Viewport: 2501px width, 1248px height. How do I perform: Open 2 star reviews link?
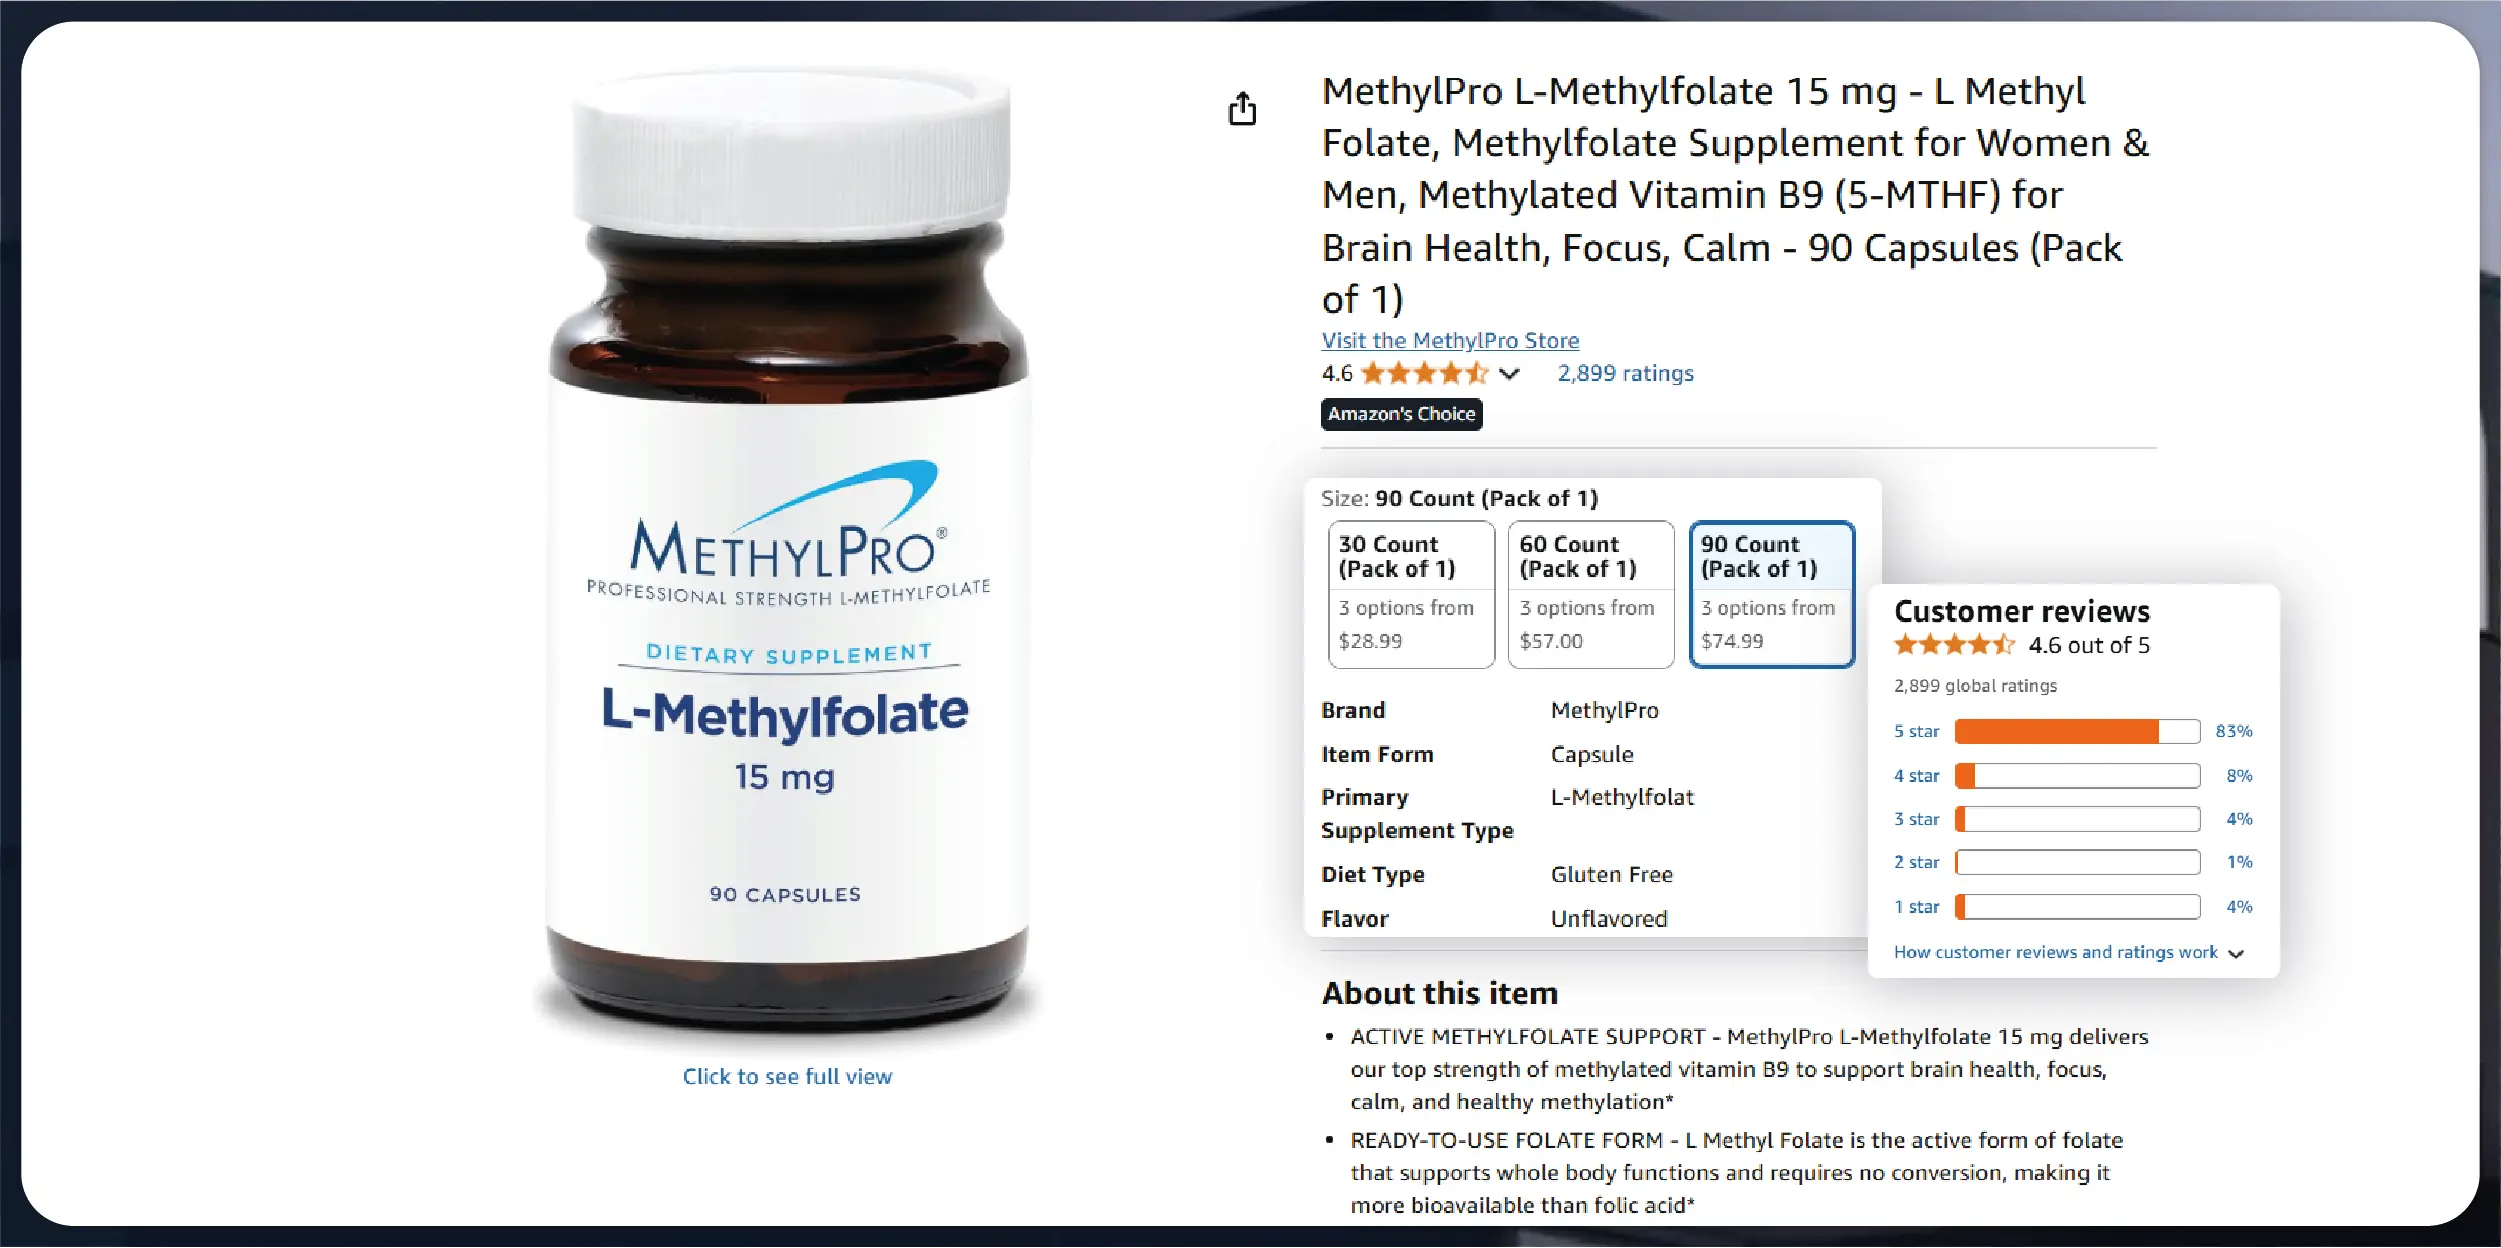[1916, 862]
